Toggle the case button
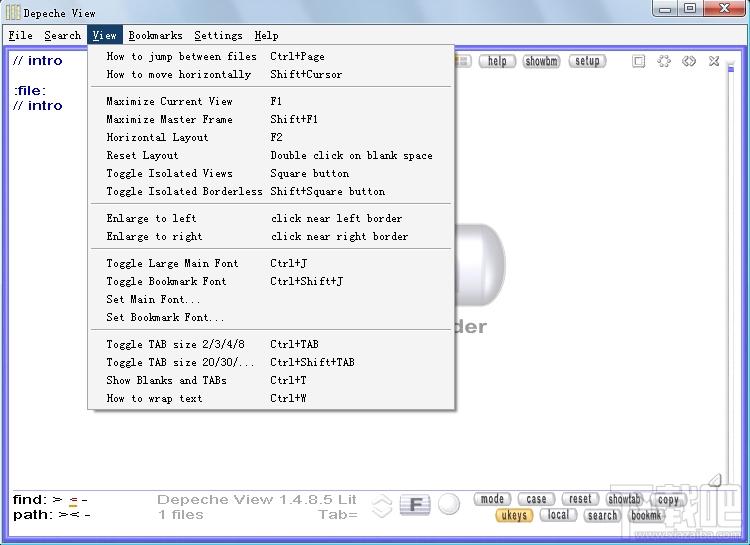The image size is (750, 545). coord(536,499)
